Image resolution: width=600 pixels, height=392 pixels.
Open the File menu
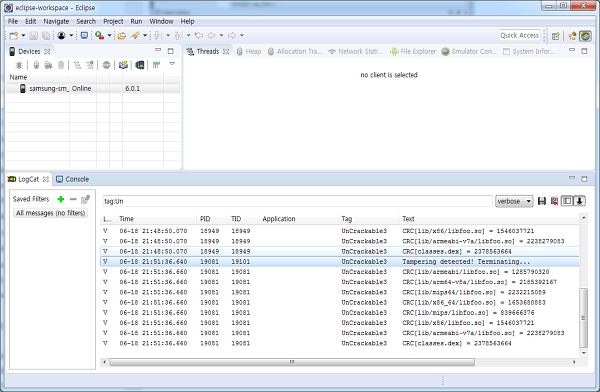coord(13,21)
